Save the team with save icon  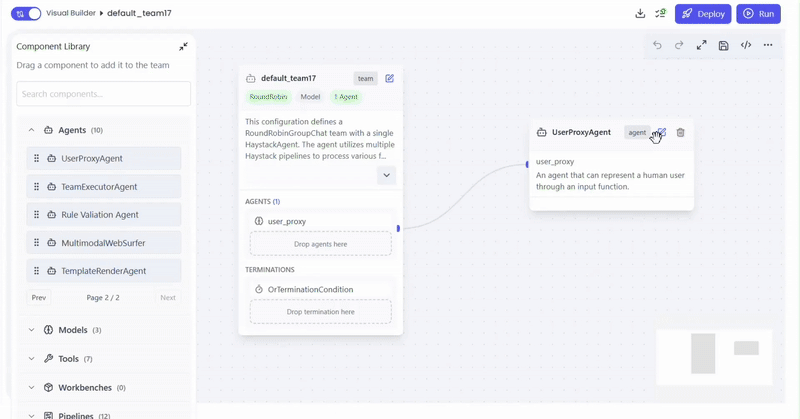click(723, 45)
